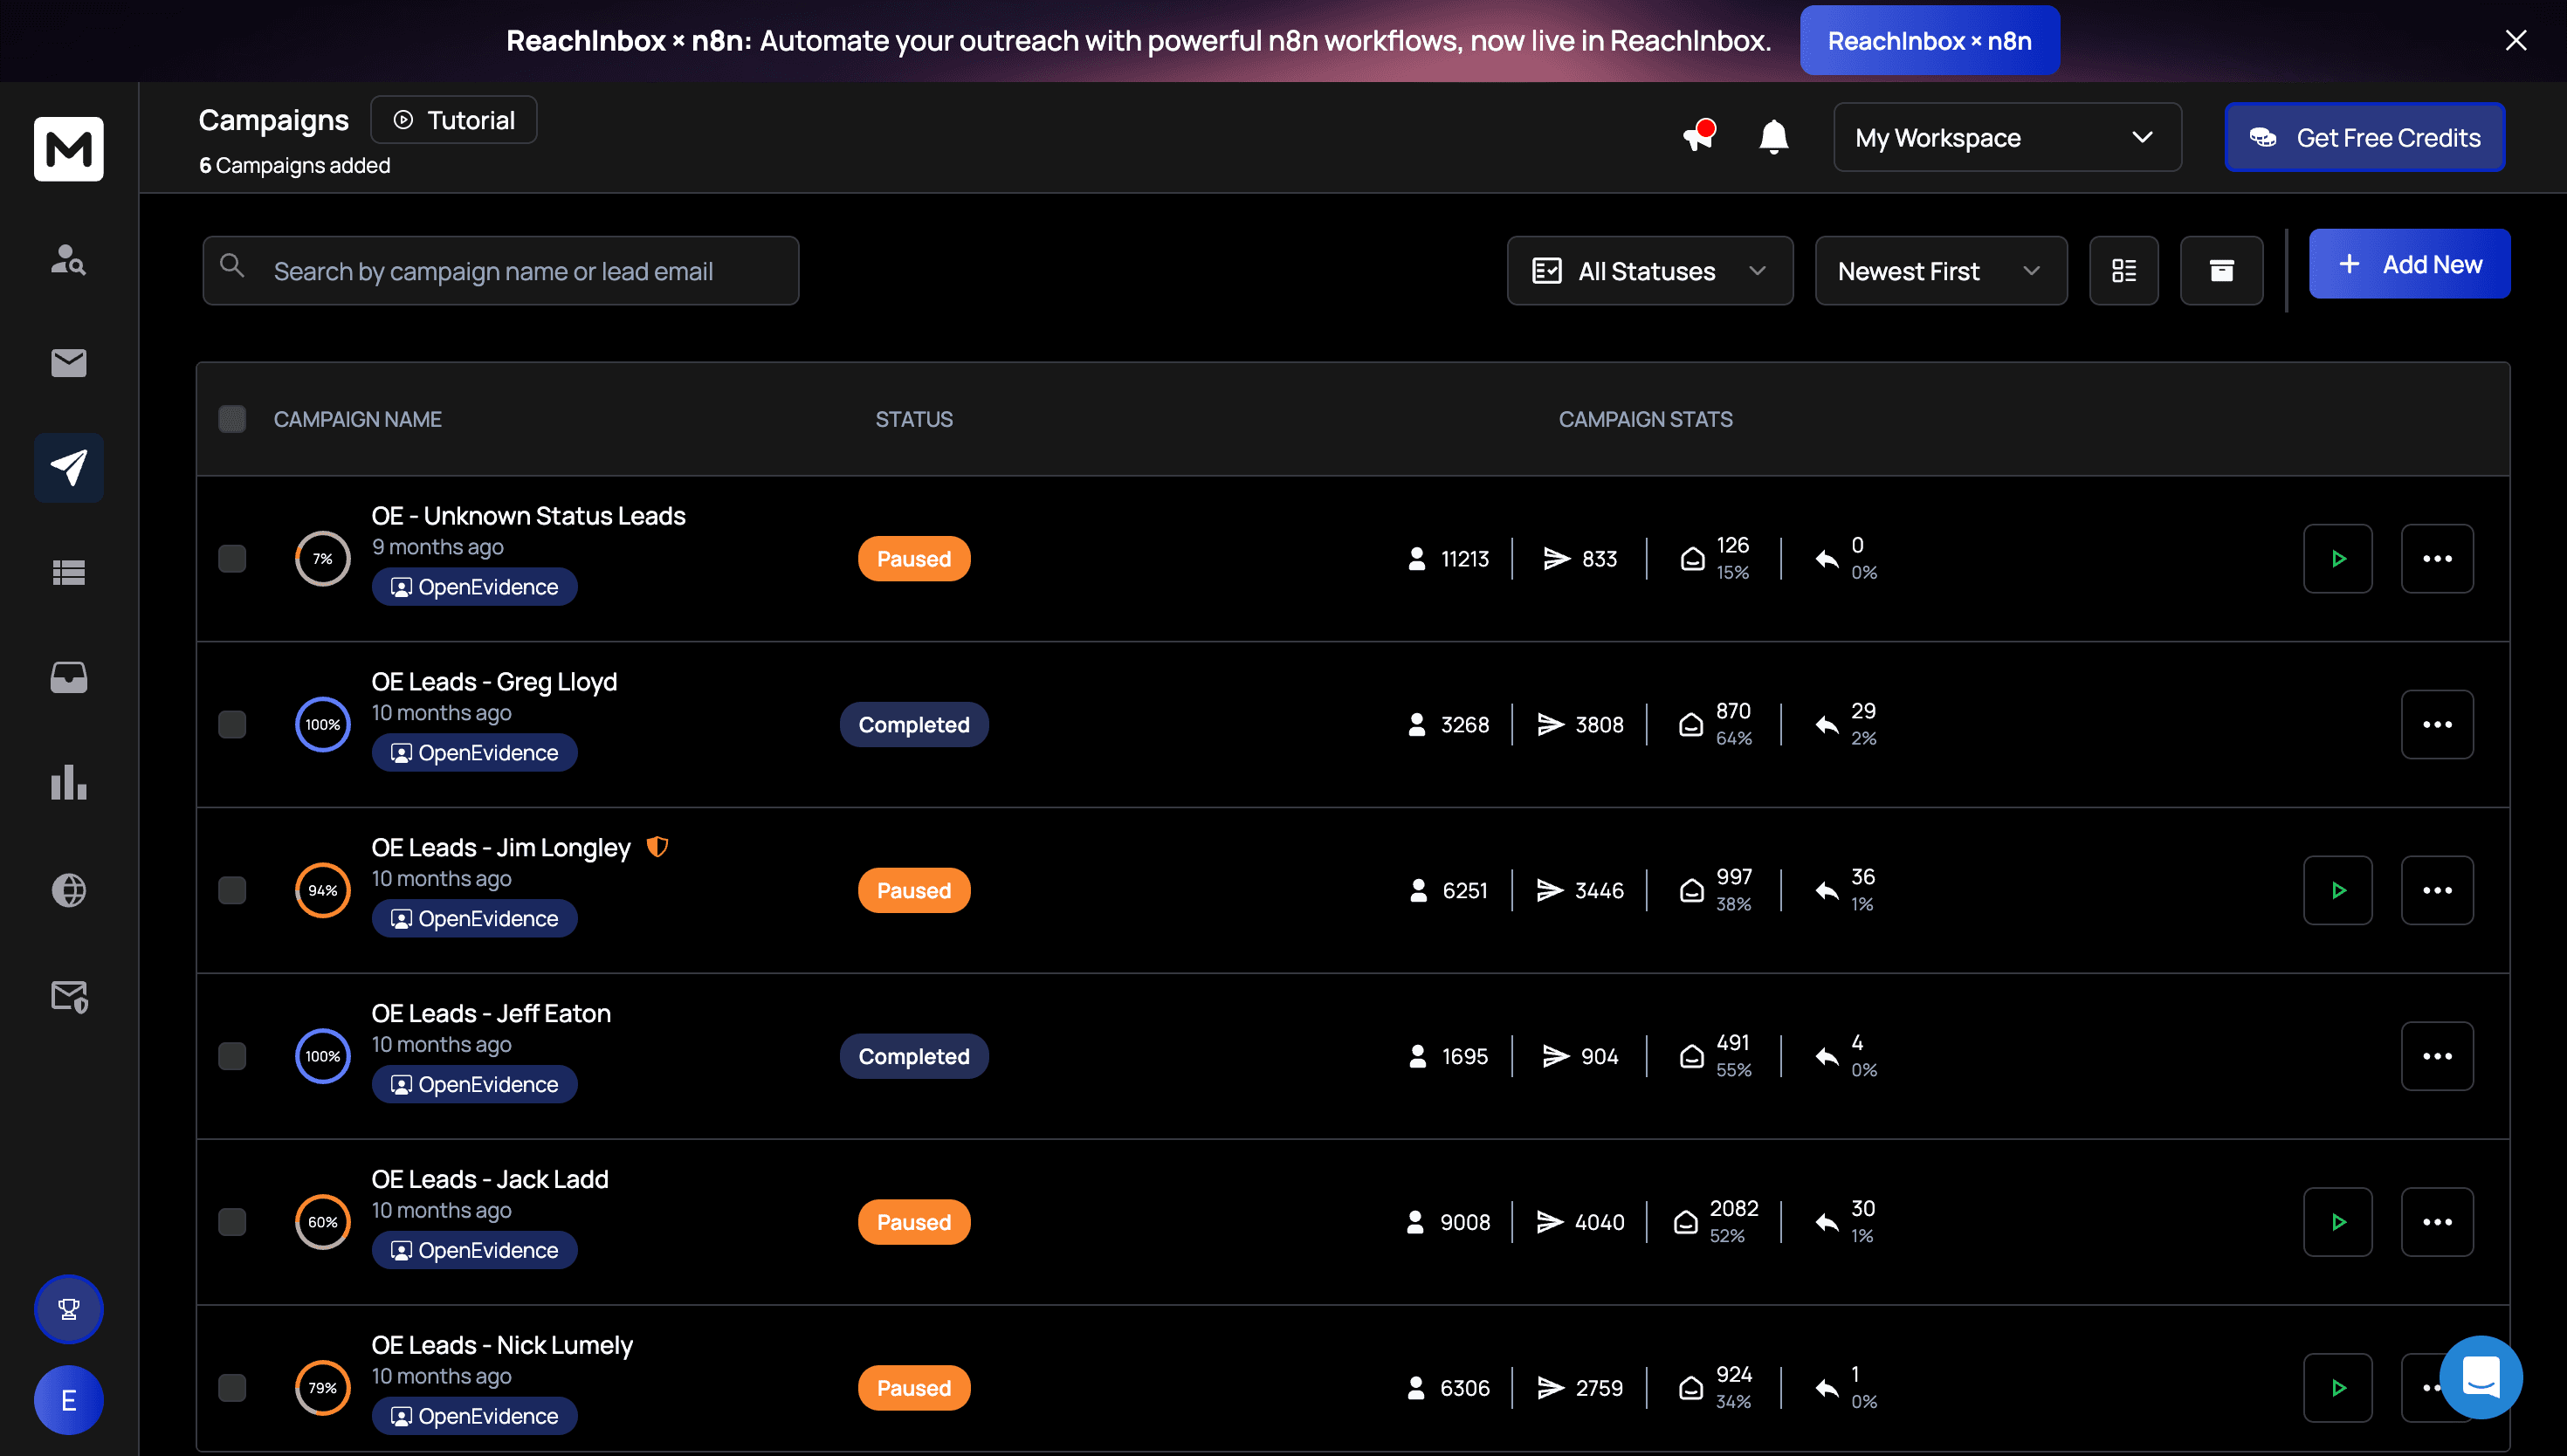
Task: Select the Lead Finder person-search icon
Action: tap(68, 261)
